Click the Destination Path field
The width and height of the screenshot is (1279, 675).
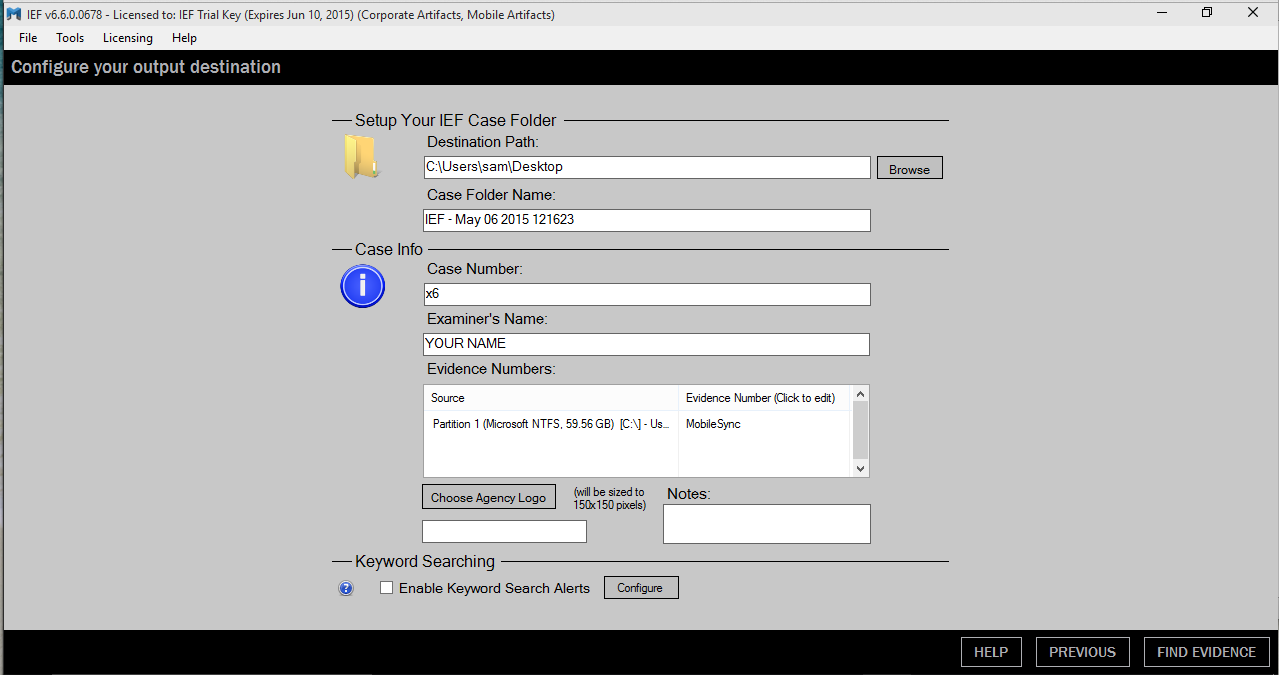647,167
